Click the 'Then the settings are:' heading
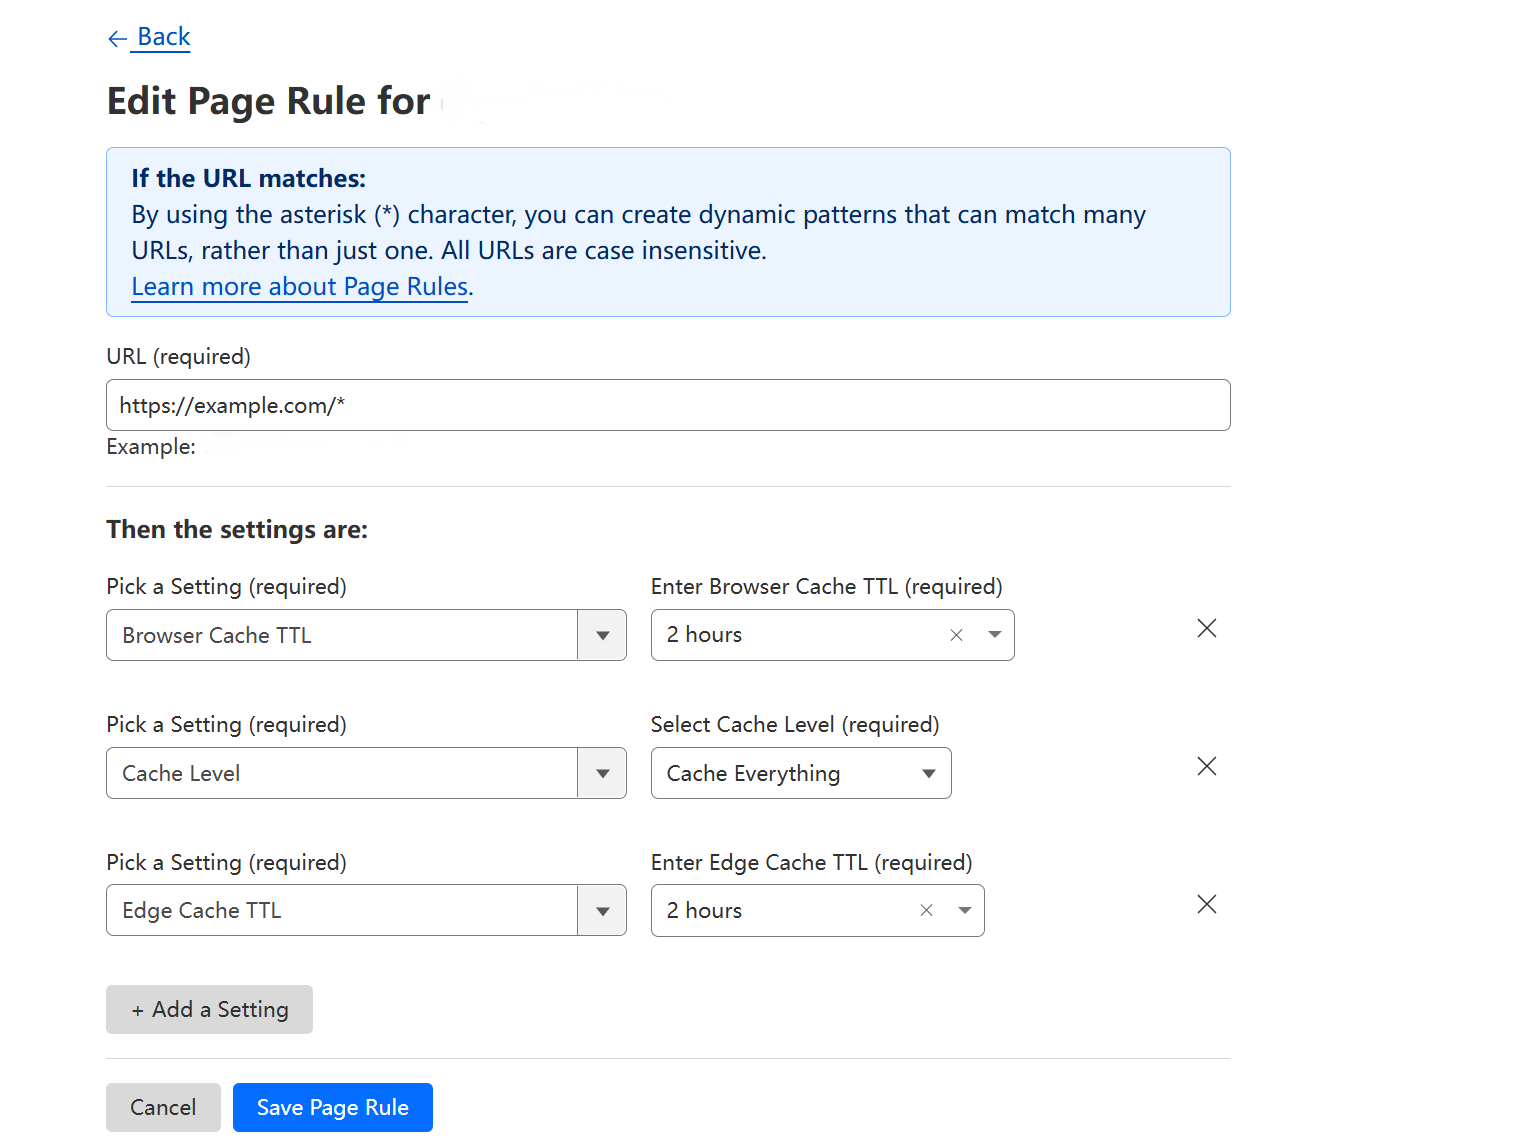The image size is (1534, 1140). (237, 529)
